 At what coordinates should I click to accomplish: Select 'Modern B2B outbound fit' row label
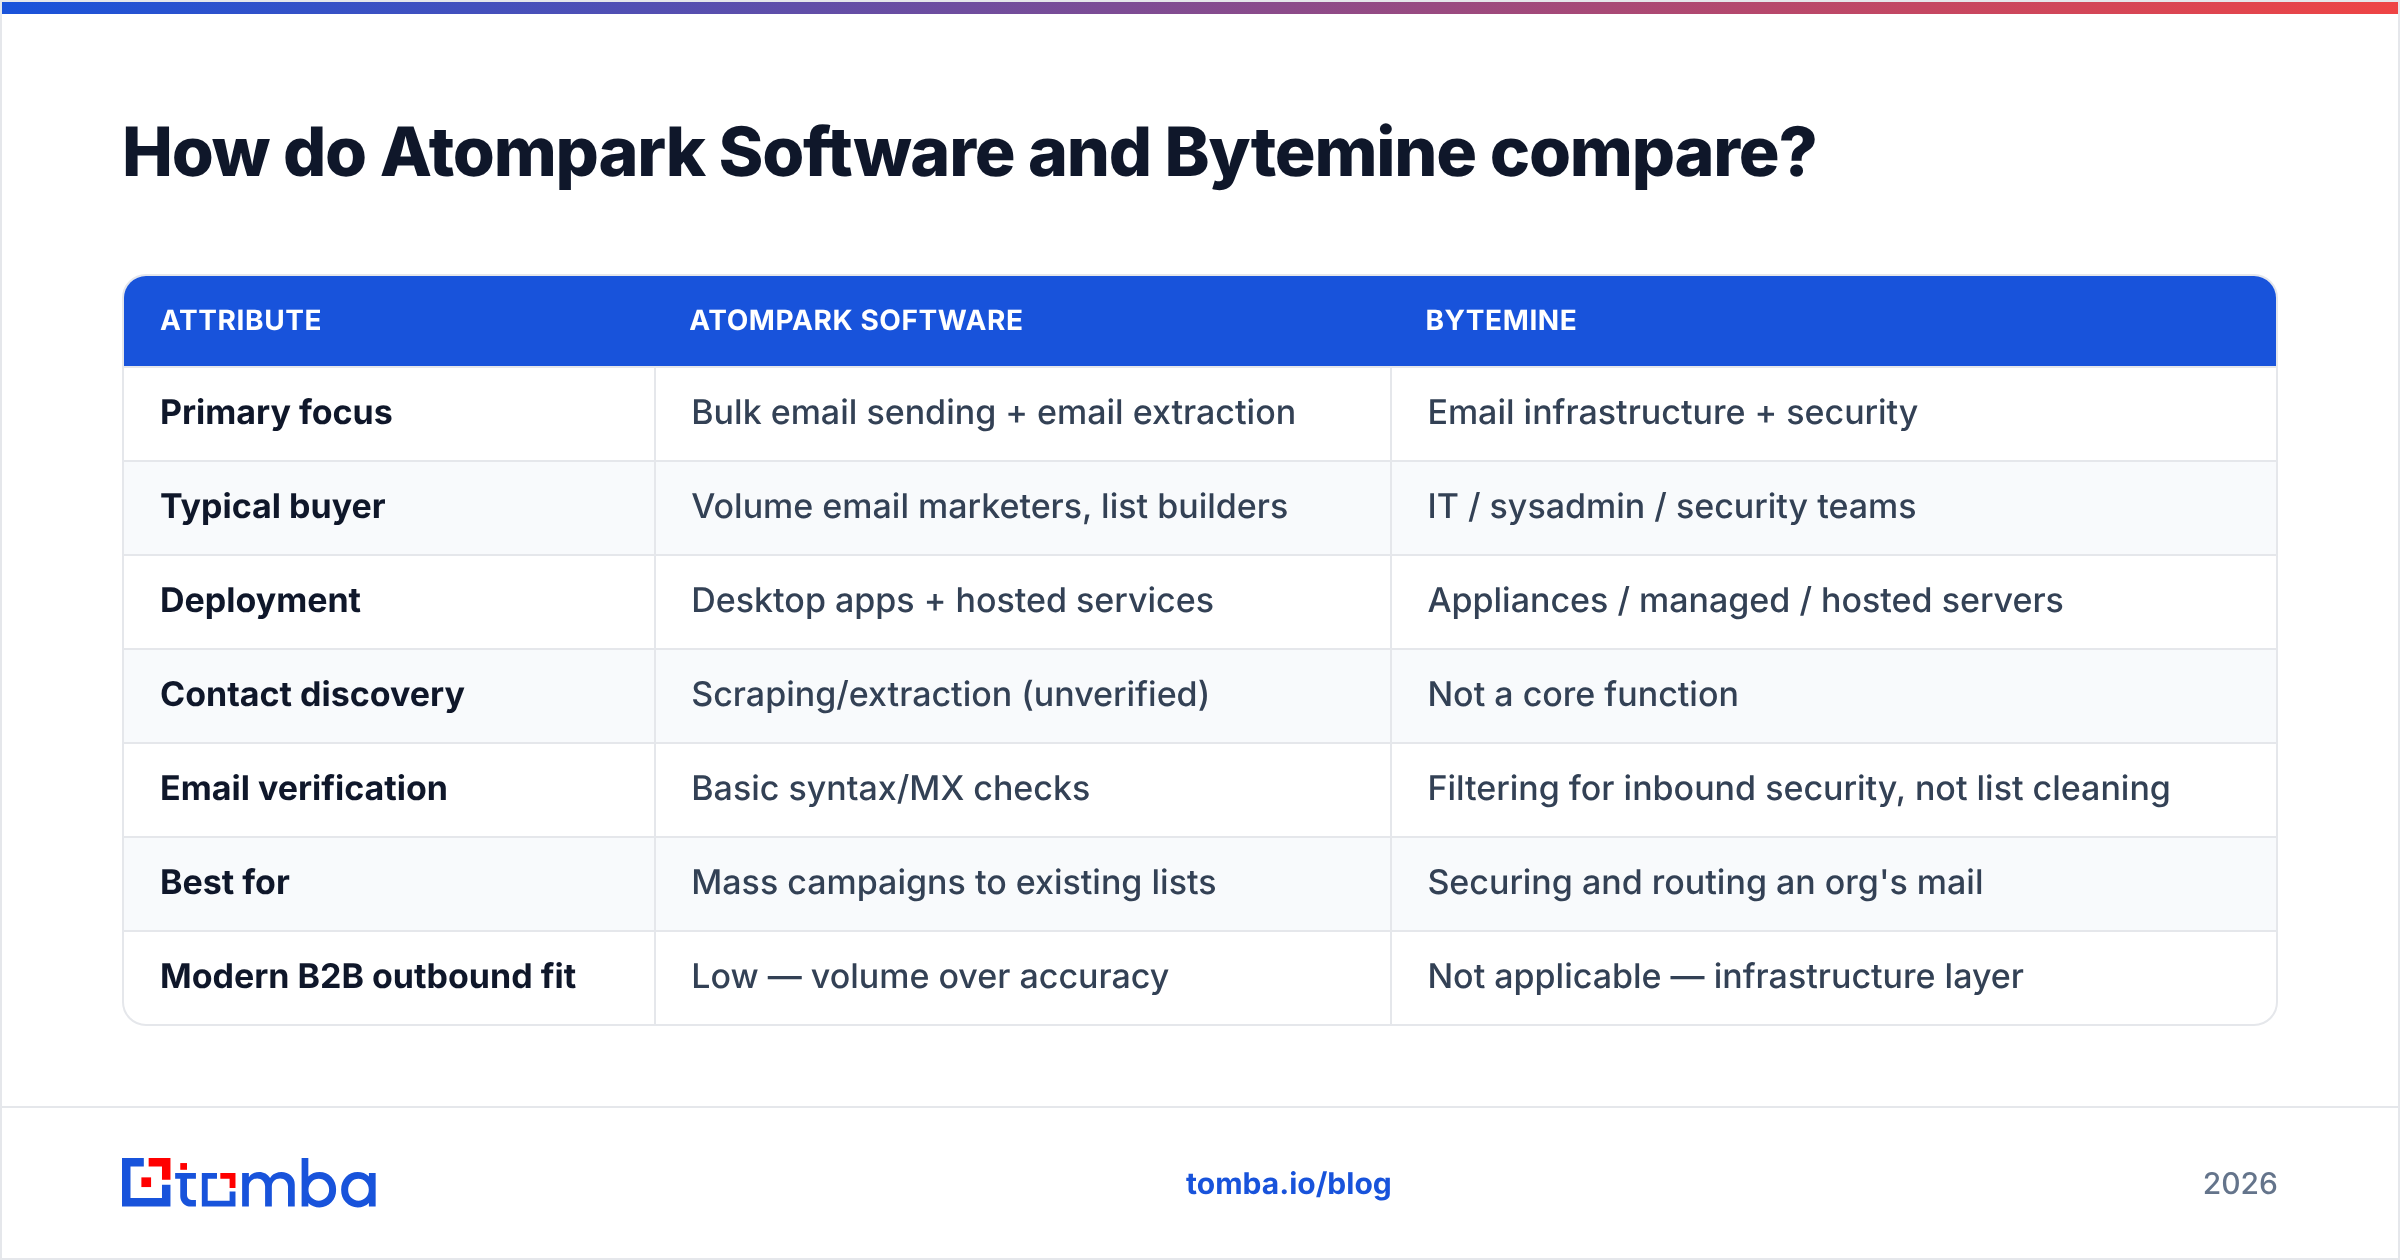[368, 976]
